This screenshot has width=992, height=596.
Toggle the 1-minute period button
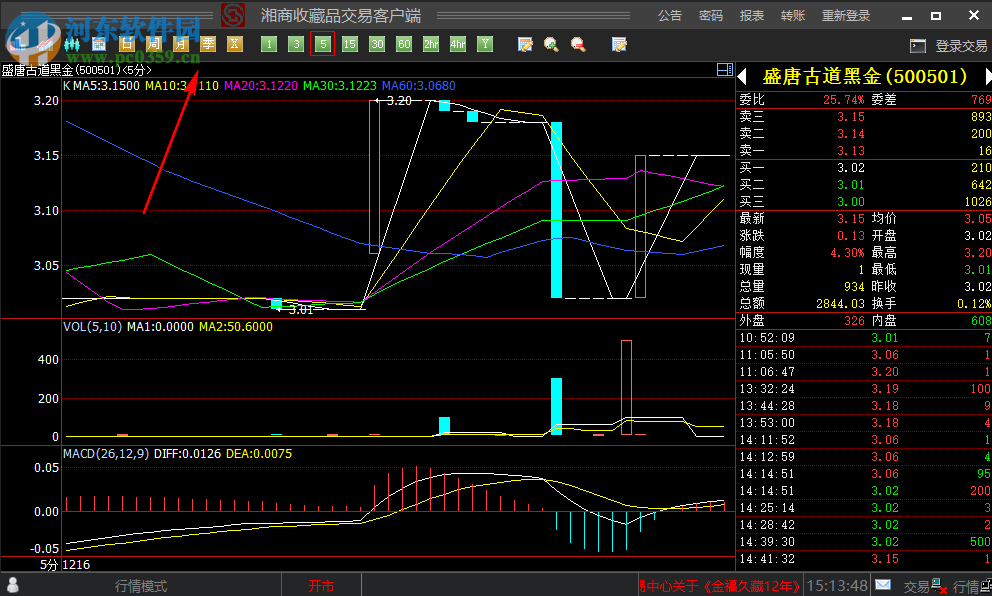pos(268,44)
